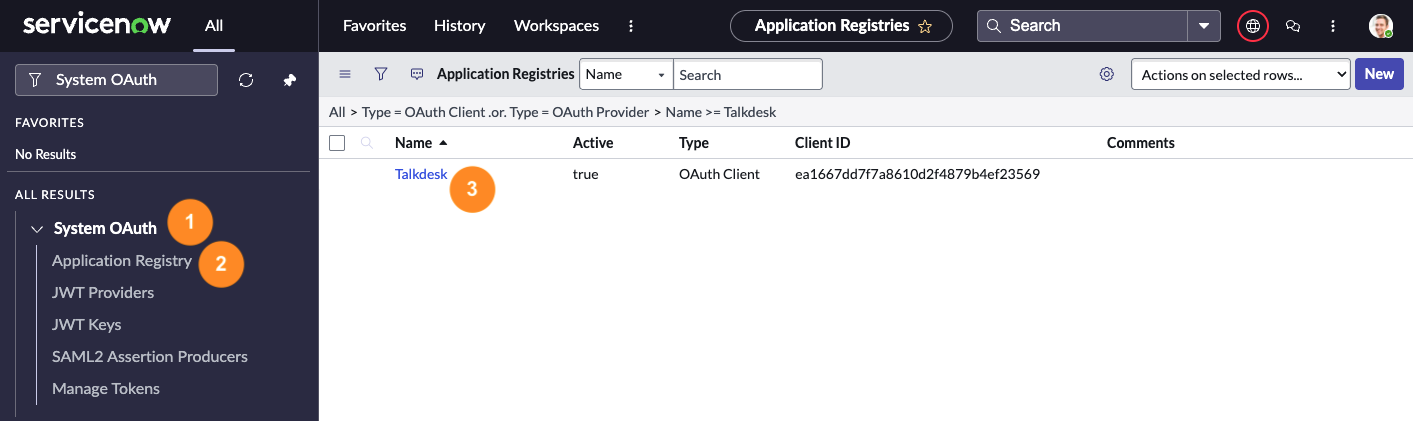The width and height of the screenshot is (1413, 421).
Task: Click the Client ID value ea1667dd7f7a...
Action: [918, 174]
